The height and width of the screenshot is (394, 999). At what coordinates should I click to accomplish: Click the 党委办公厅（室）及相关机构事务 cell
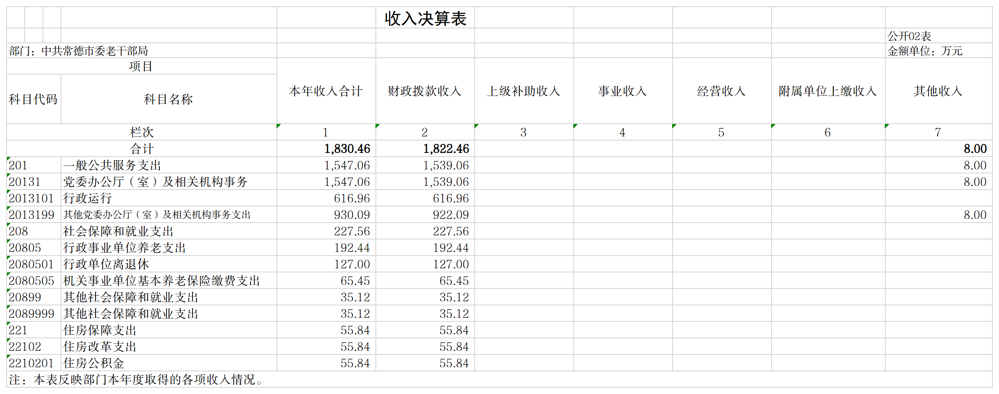coord(169,182)
